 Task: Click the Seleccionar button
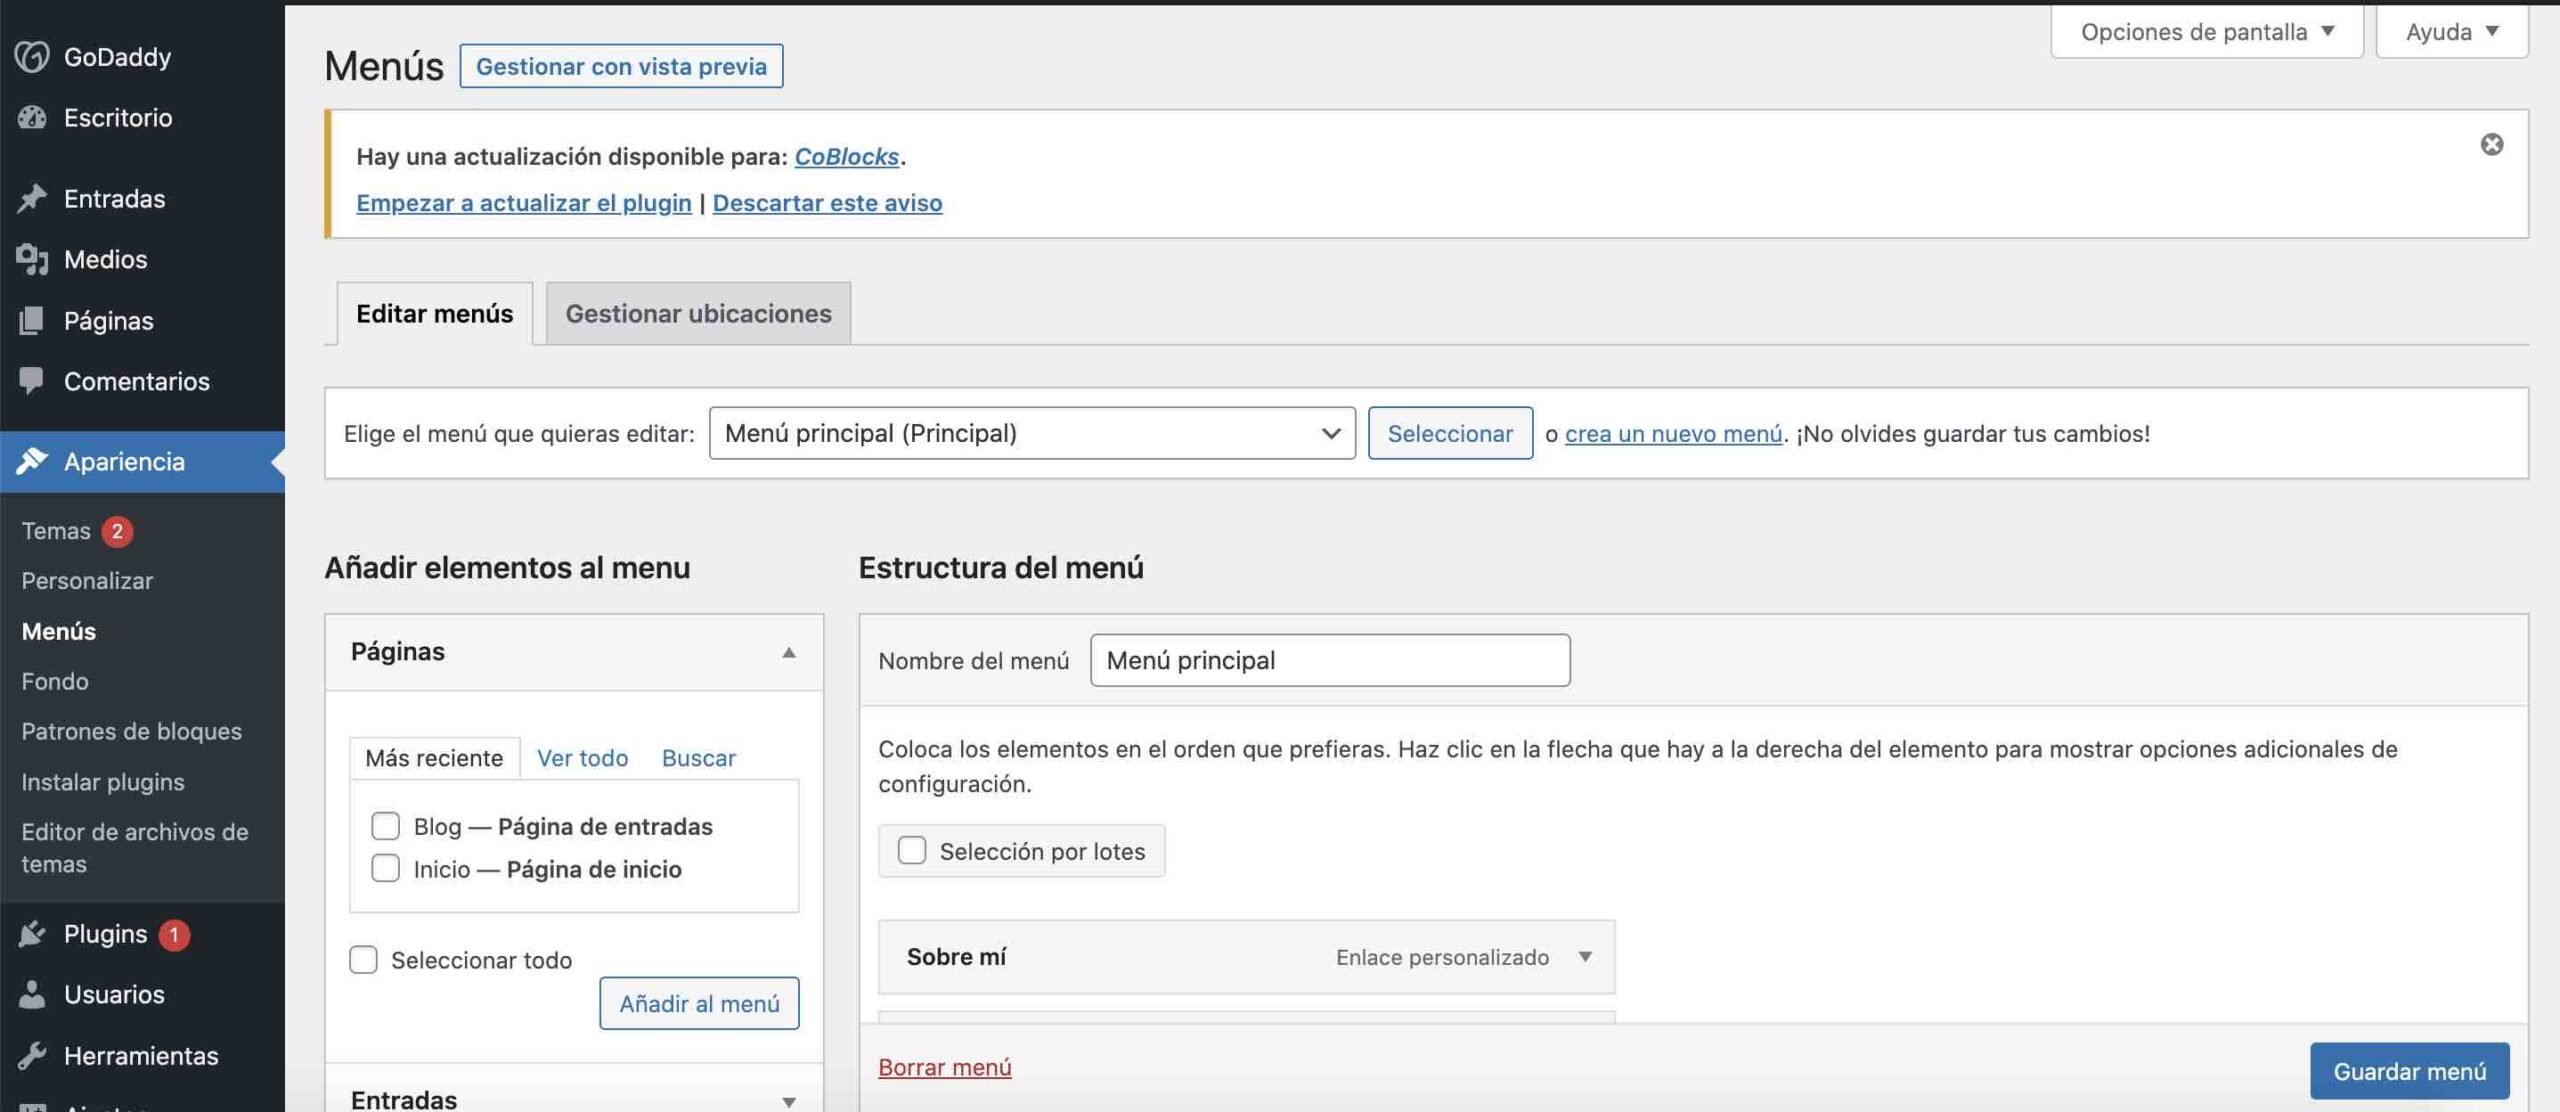click(1450, 433)
